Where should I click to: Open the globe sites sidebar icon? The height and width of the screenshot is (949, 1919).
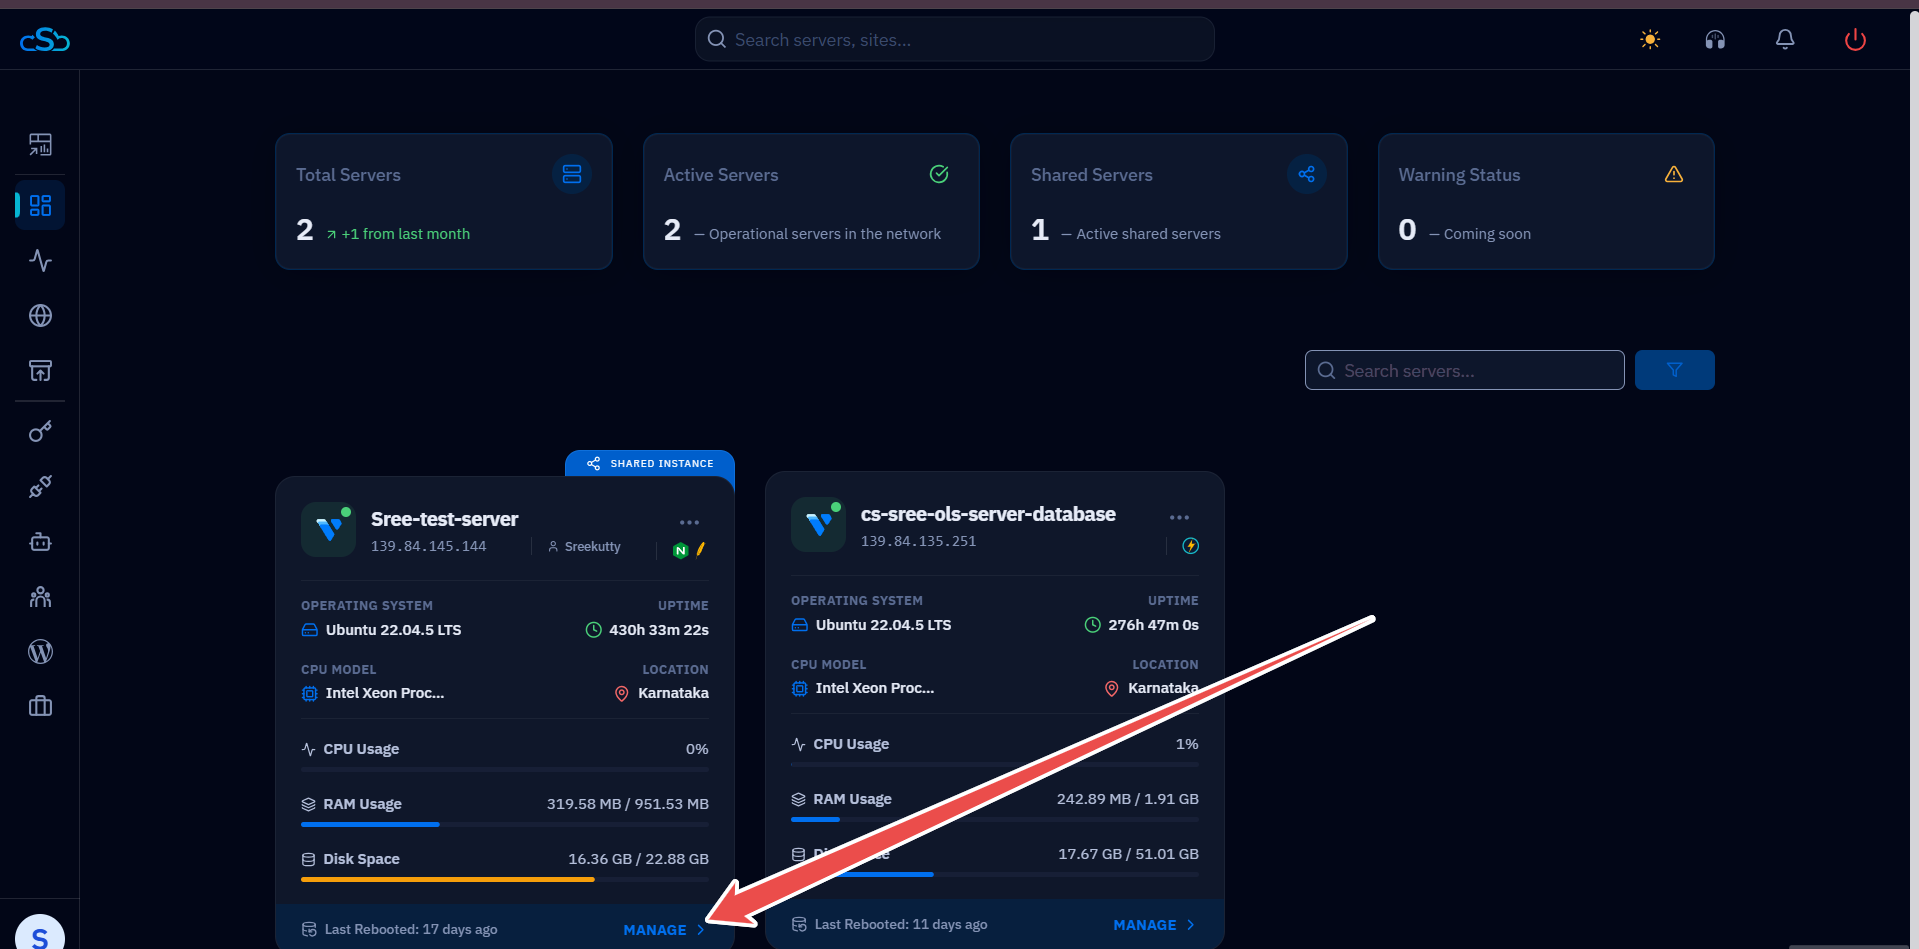pyautogui.click(x=40, y=316)
